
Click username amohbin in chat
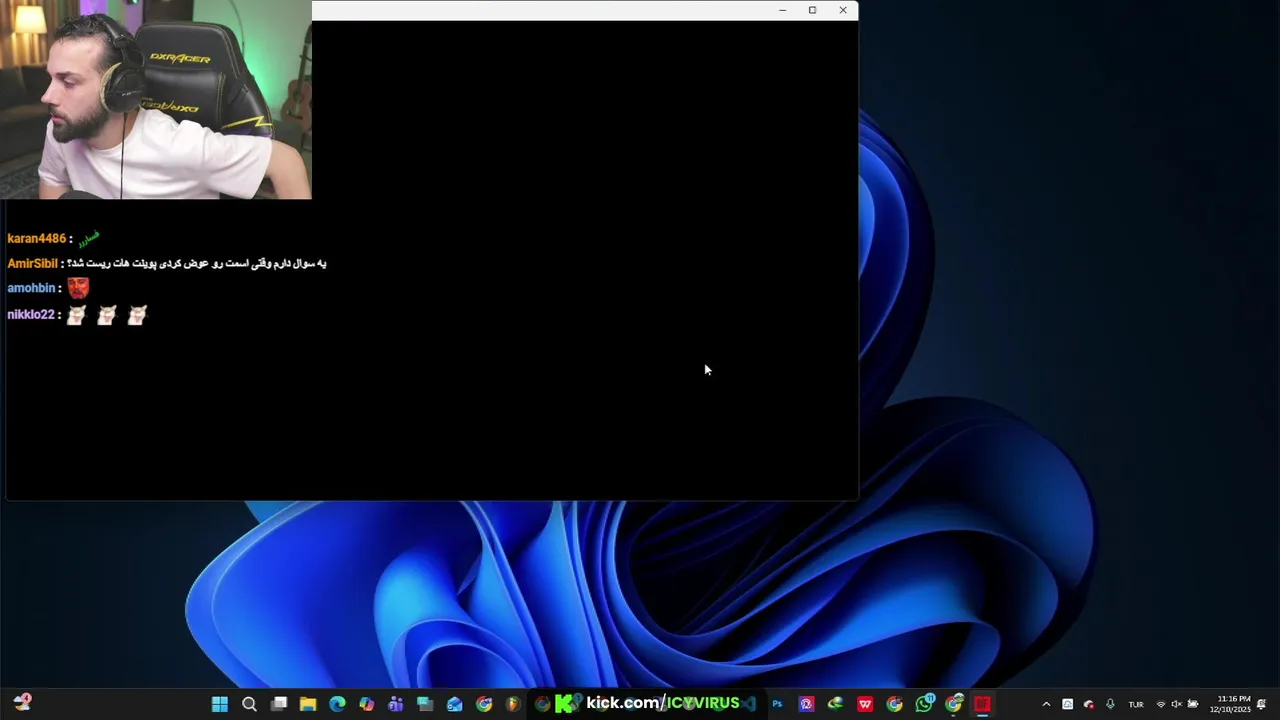click(31, 288)
